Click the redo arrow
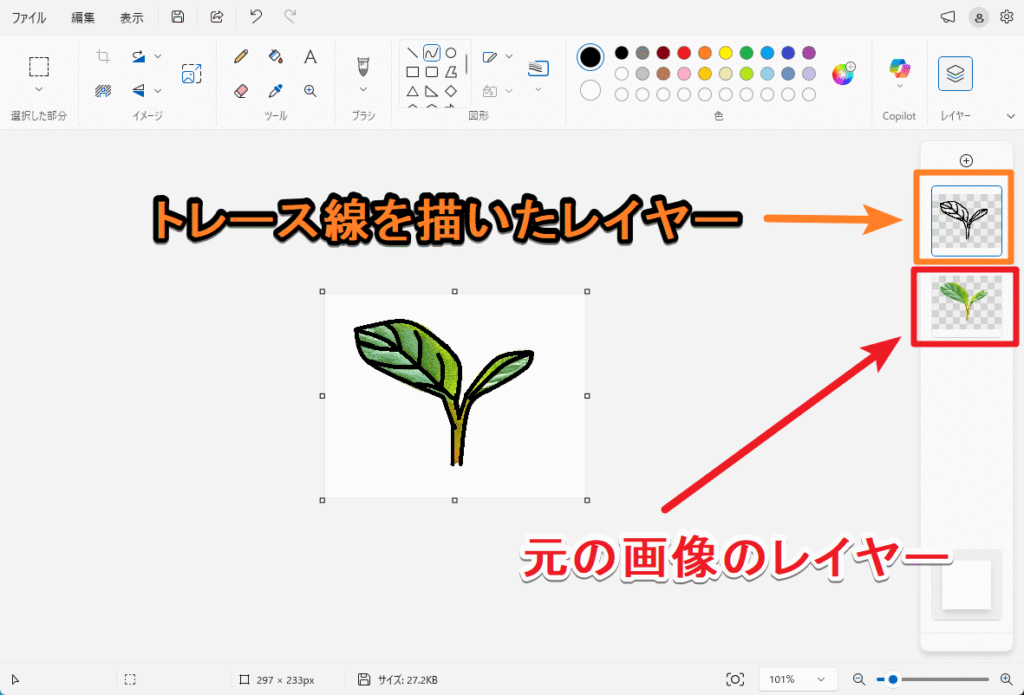Image resolution: width=1024 pixels, height=695 pixels. tap(291, 17)
